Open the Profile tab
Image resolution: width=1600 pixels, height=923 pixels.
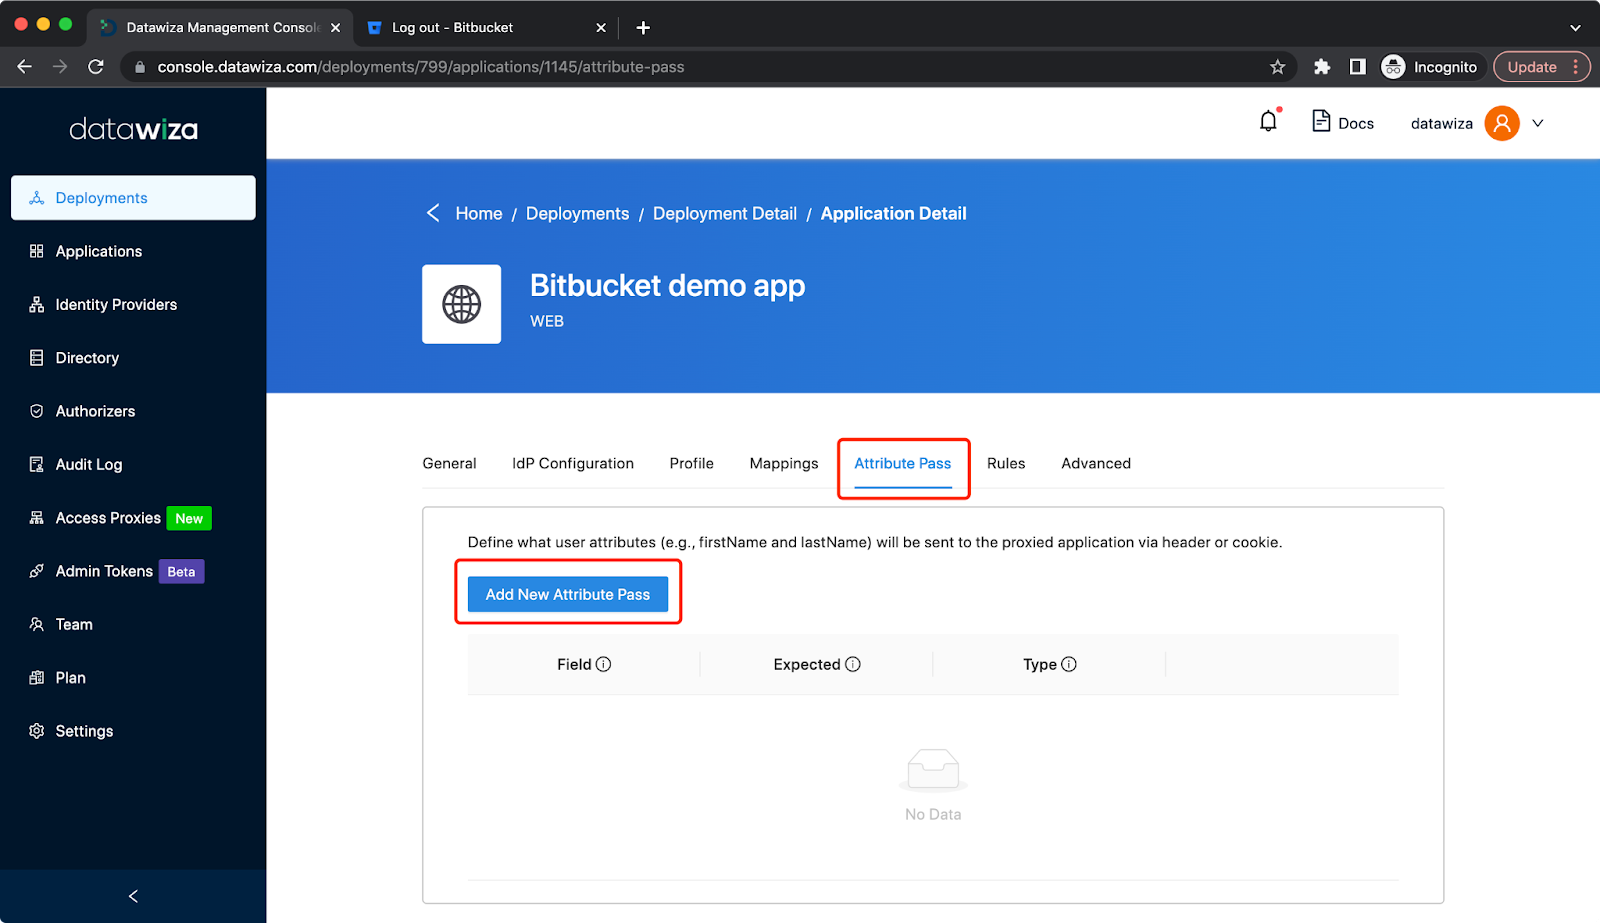point(692,463)
